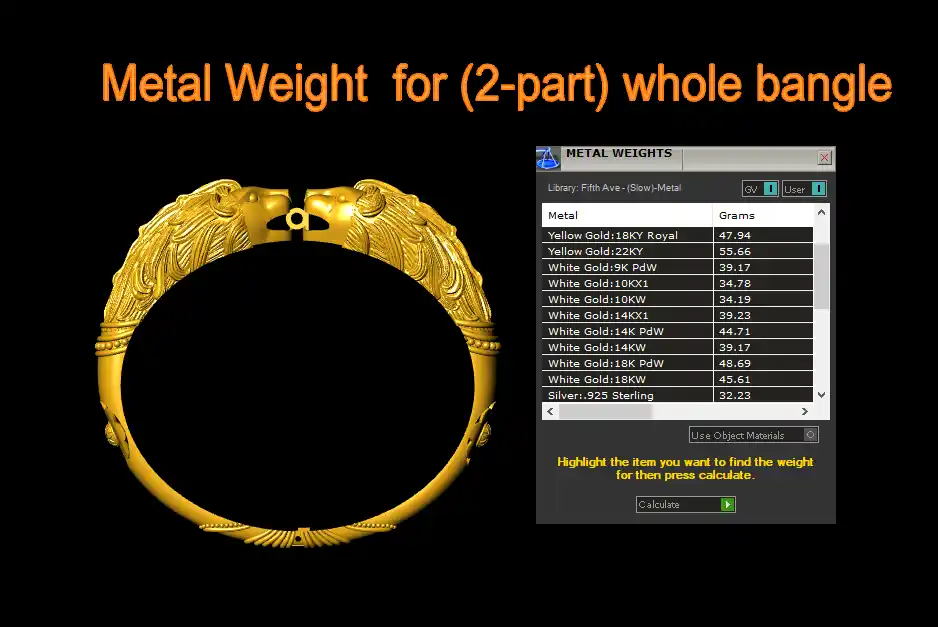The width and height of the screenshot is (938, 627).
Task: Select White Gold:10KX1 row
Action: coord(677,283)
